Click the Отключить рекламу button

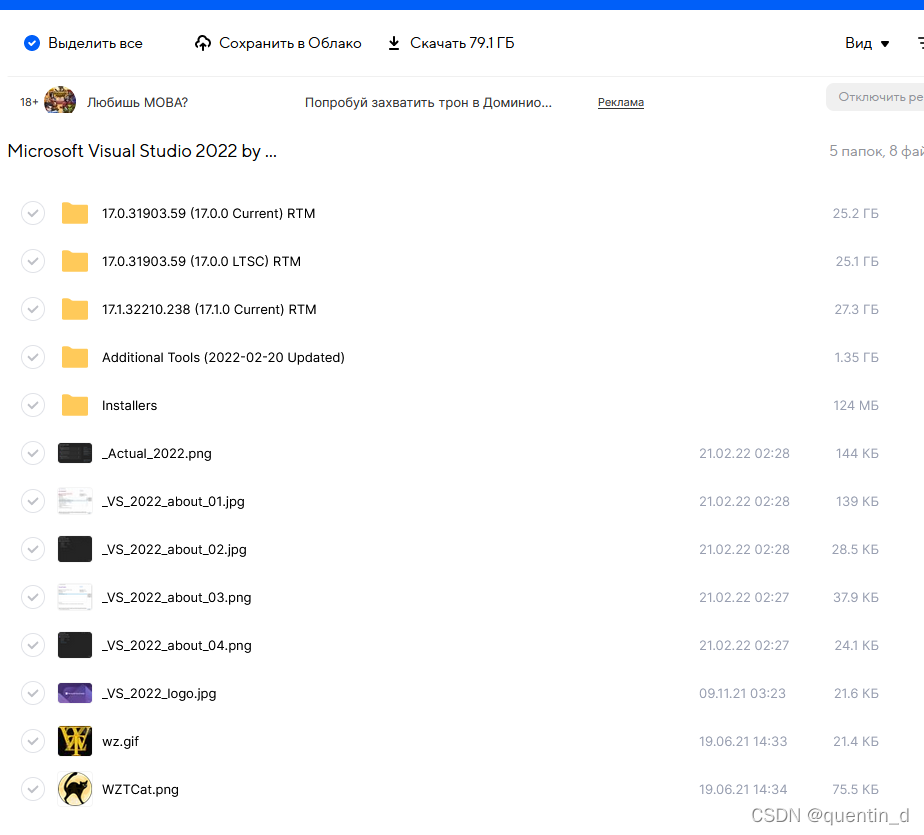(x=875, y=97)
